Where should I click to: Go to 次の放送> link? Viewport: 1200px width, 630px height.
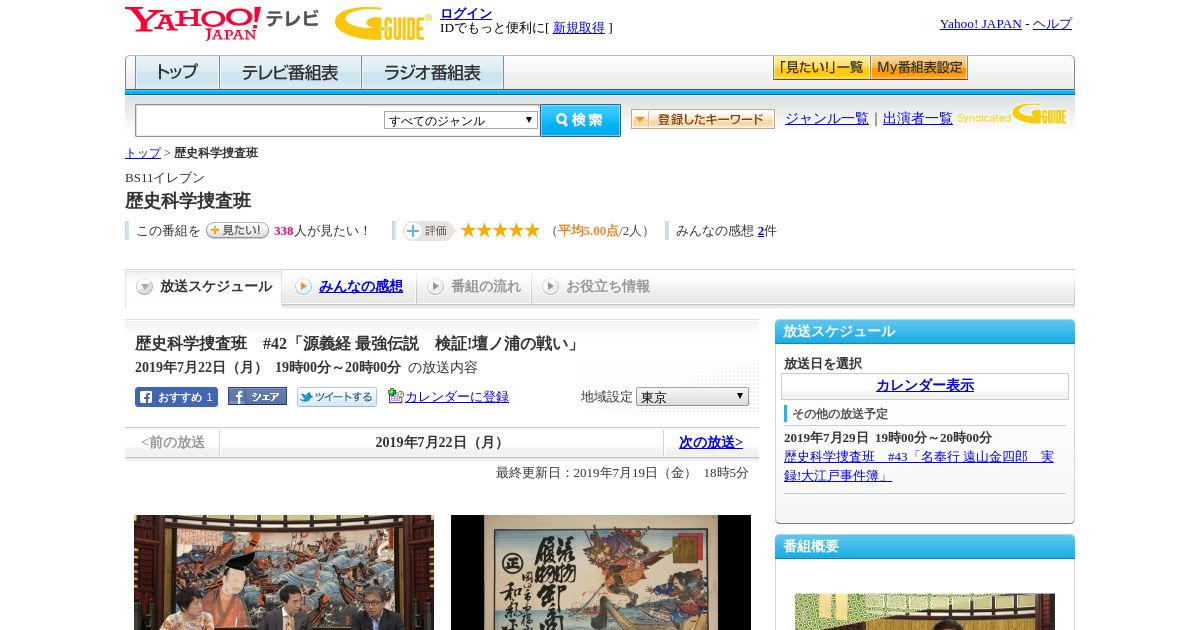711,442
